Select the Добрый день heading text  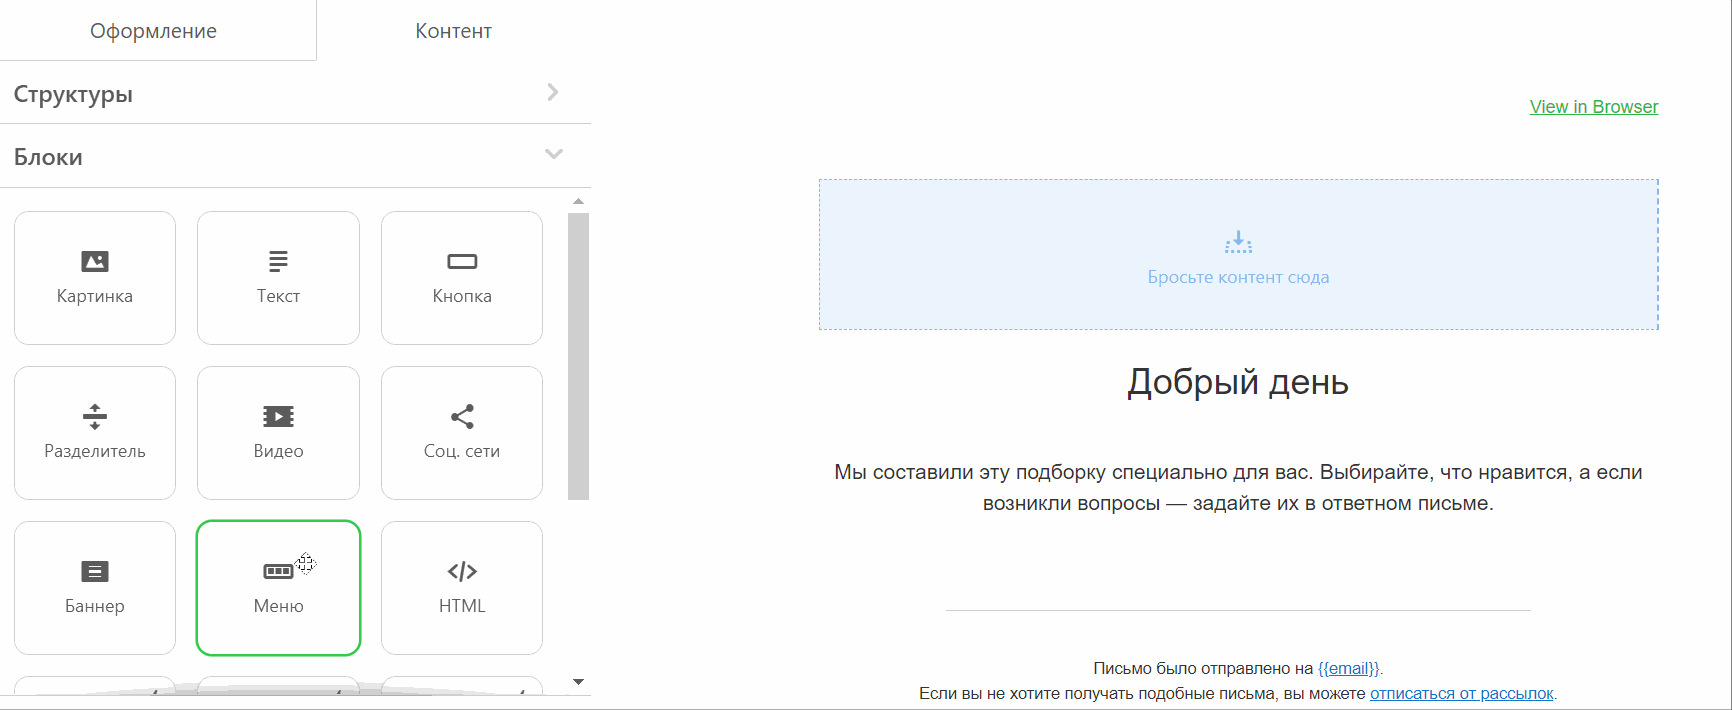click(x=1238, y=382)
